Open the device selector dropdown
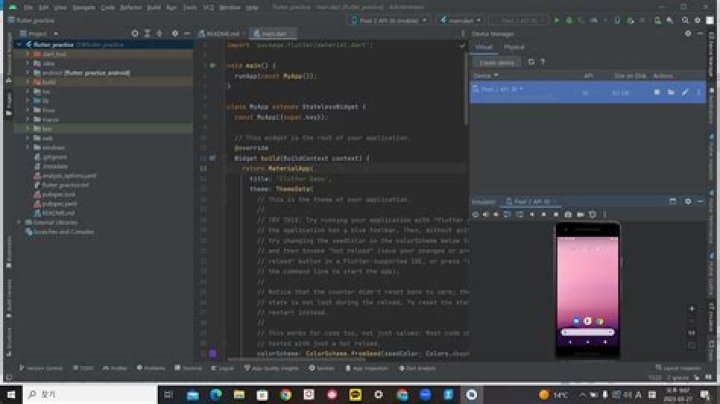The image size is (720, 404). tap(389, 21)
